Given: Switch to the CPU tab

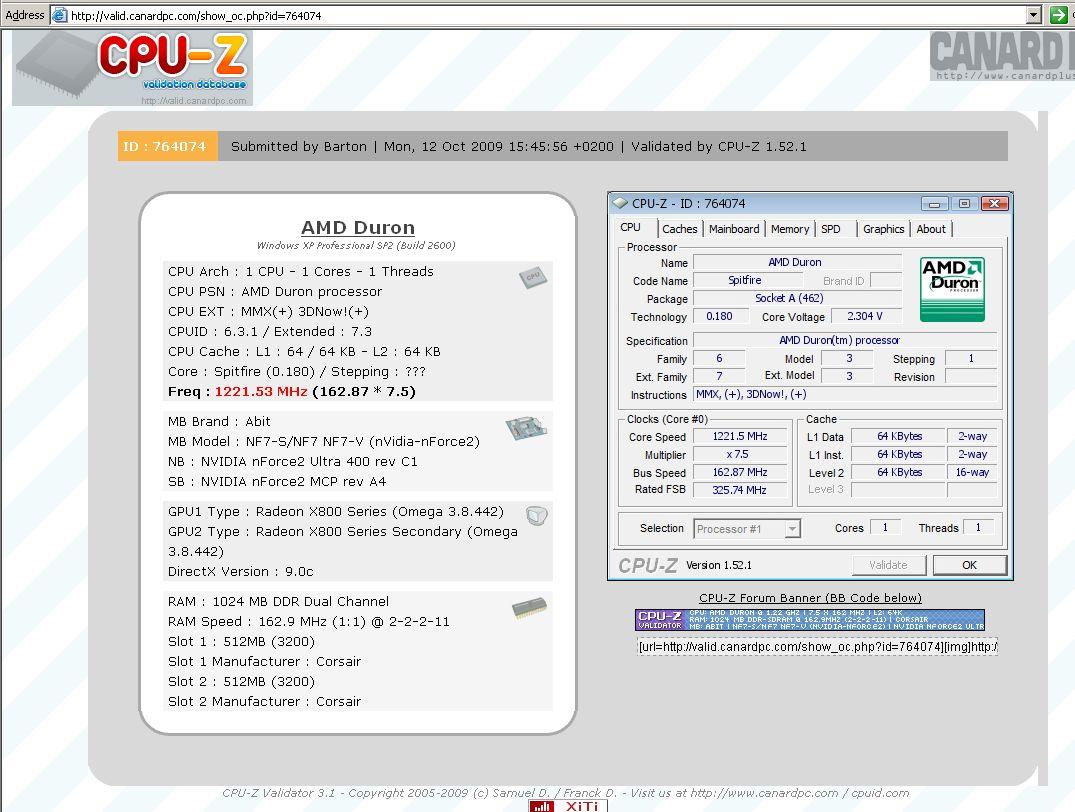Looking at the screenshot, I should 631,228.
